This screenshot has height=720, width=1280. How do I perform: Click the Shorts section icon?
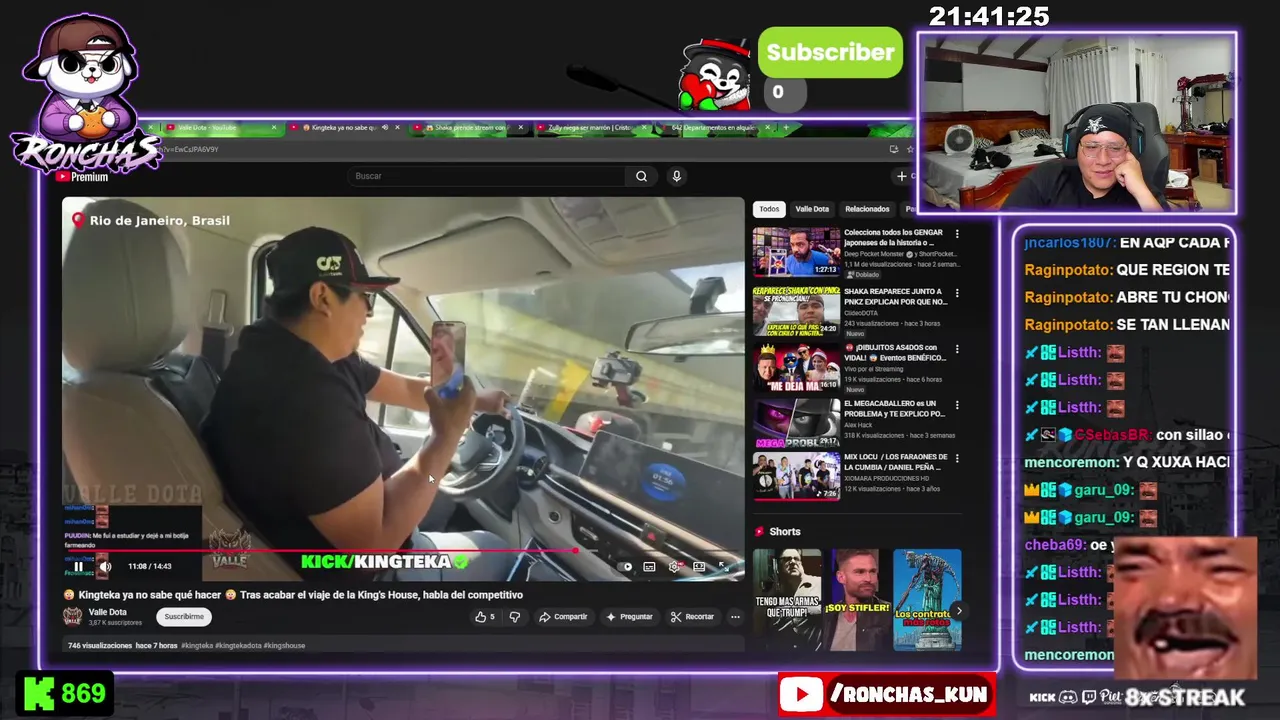click(759, 532)
